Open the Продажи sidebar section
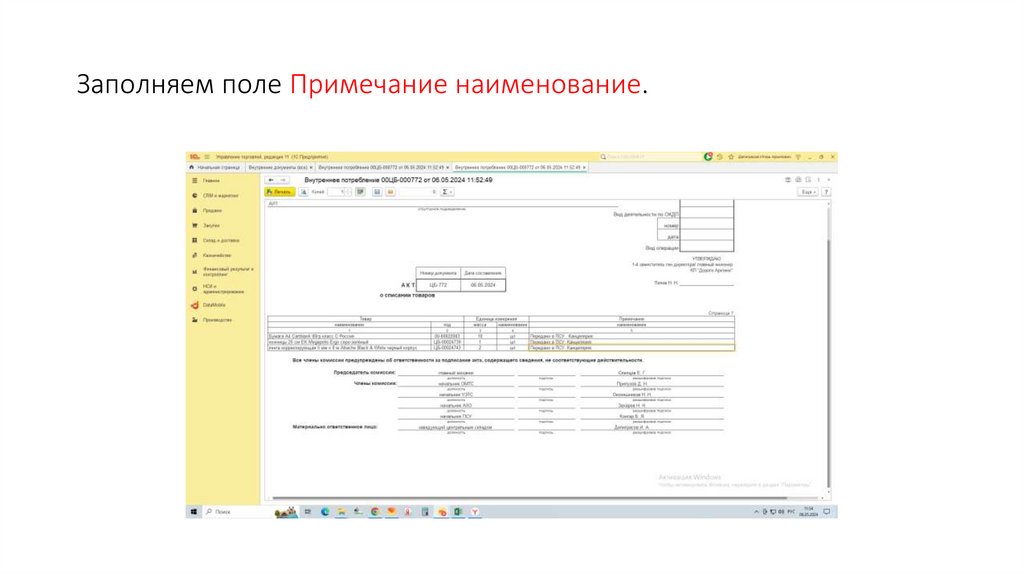The width and height of the screenshot is (1024, 574). click(x=212, y=211)
